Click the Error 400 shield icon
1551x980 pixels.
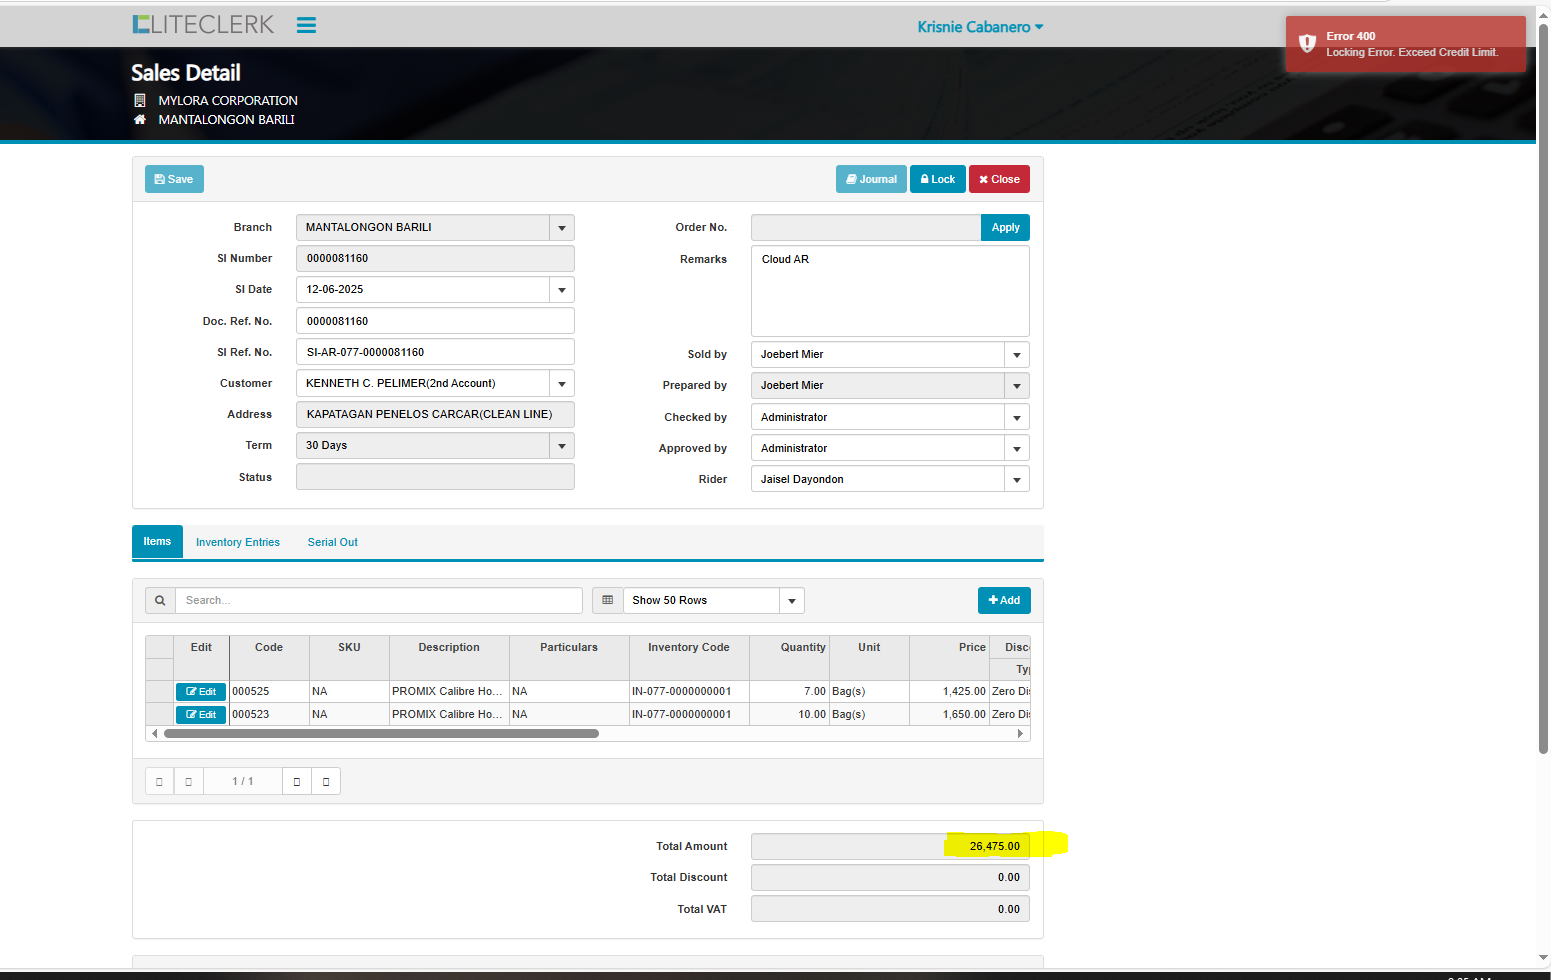click(1307, 43)
